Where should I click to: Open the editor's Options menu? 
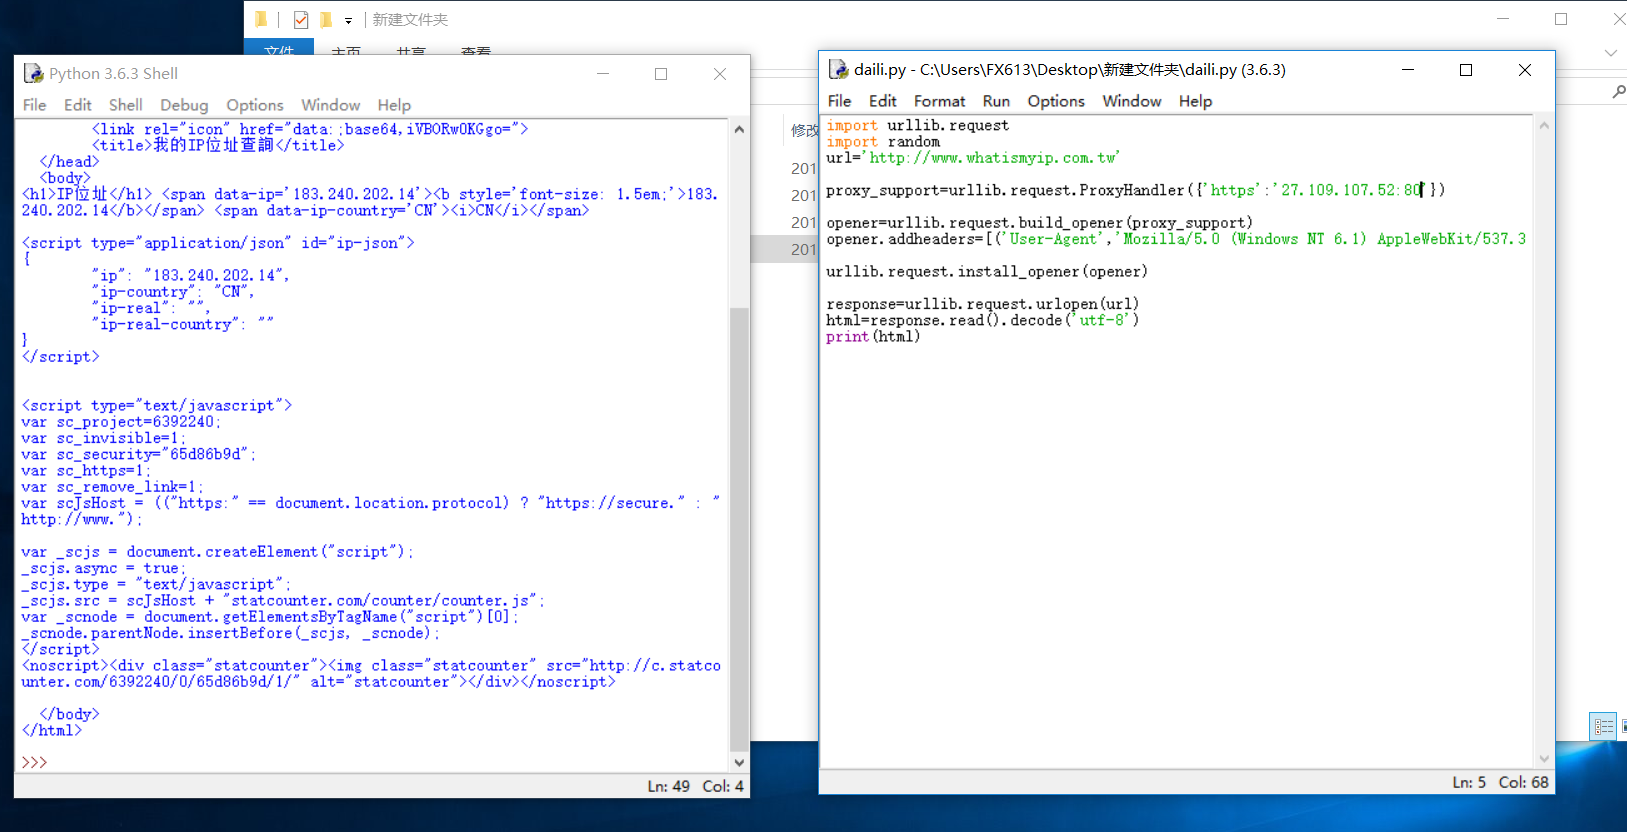[1055, 101]
